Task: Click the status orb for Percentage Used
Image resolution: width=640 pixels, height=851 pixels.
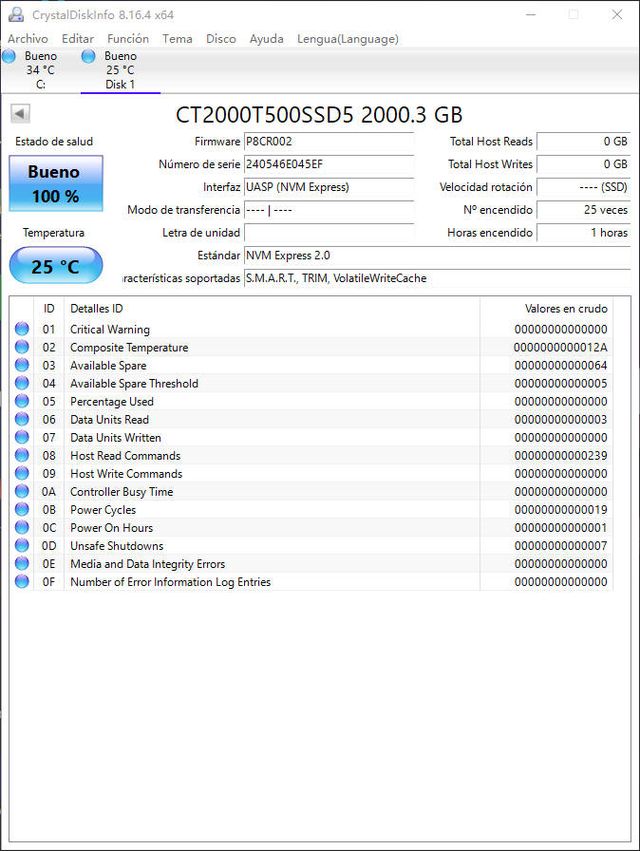Action: tap(22, 401)
